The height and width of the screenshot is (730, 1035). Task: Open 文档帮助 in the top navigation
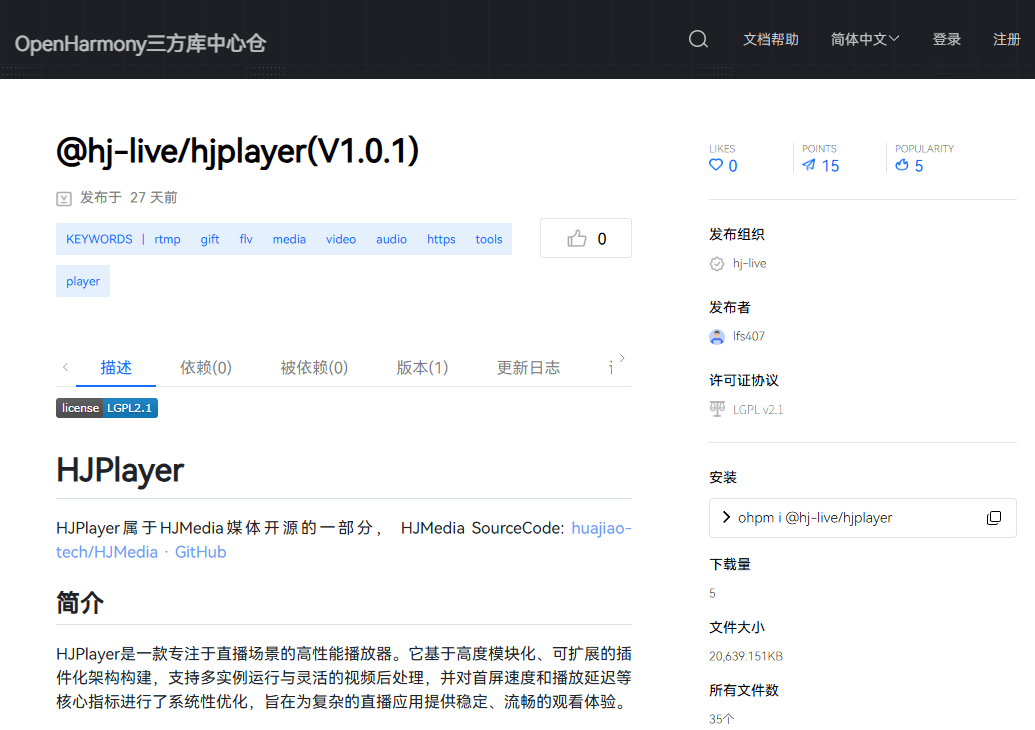coord(770,39)
